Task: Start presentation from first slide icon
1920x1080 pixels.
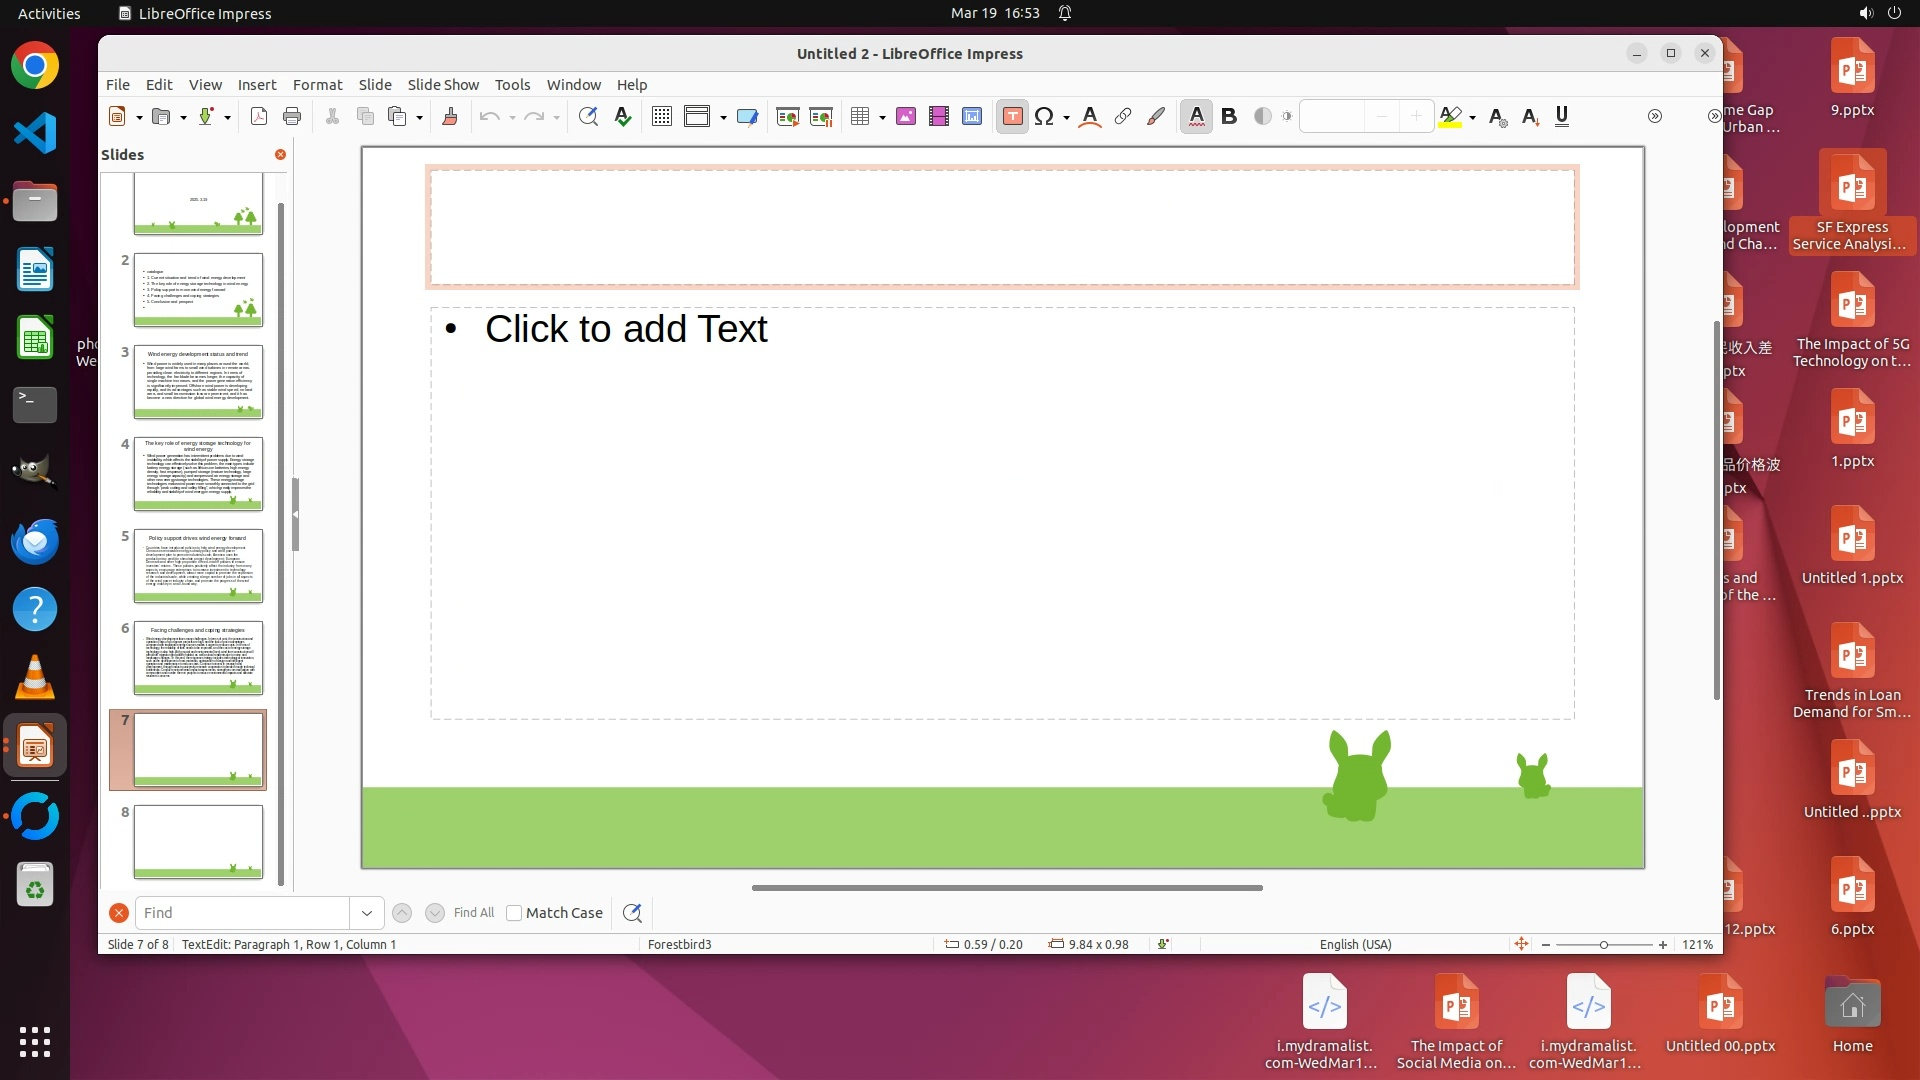Action: point(787,117)
